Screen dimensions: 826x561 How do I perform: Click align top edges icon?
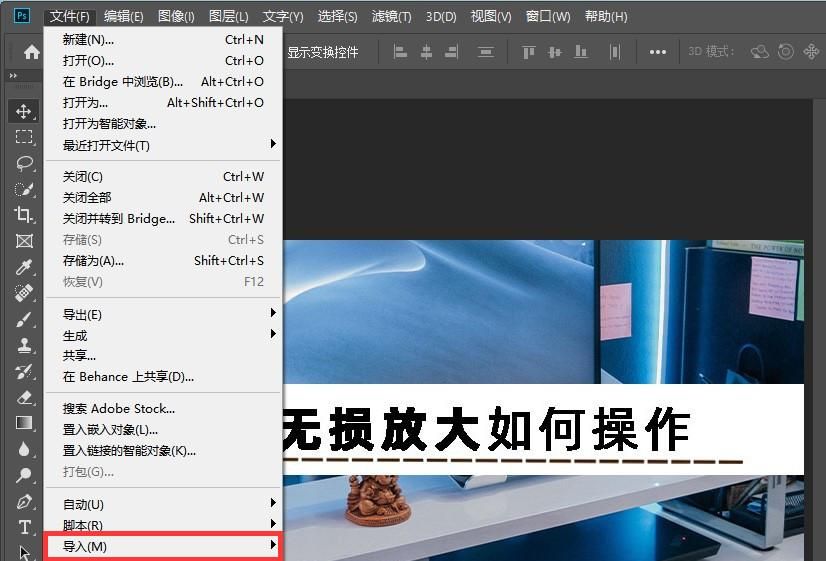point(528,52)
